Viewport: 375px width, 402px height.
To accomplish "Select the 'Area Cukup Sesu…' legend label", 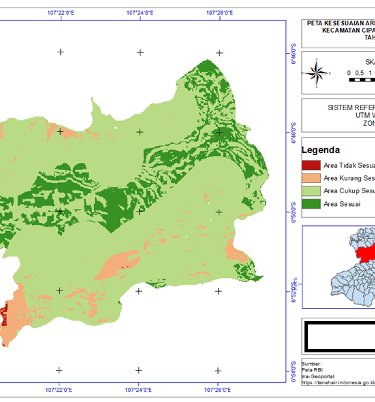I will point(349,191).
